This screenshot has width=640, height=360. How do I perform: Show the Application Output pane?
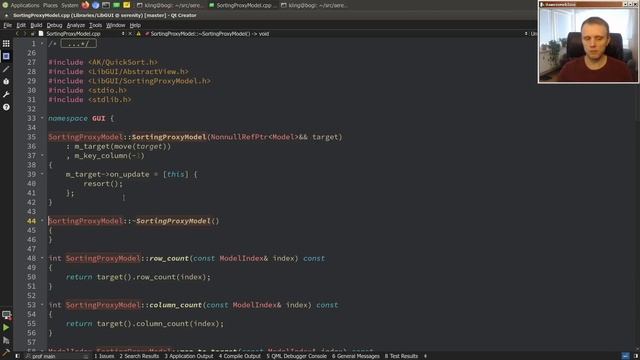[x=189, y=356]
